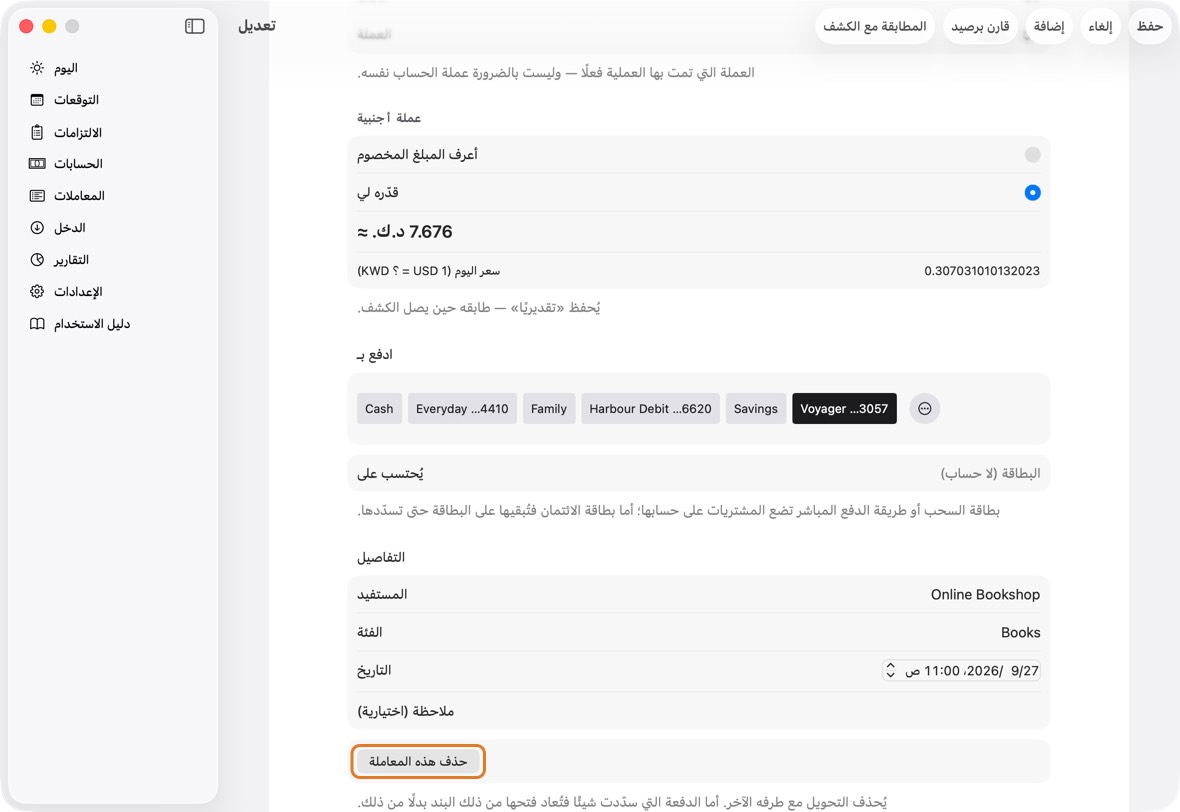This screenshot has height=812, width=1180.
Task: Choose the Cash account chip
Action: point(379,409)
